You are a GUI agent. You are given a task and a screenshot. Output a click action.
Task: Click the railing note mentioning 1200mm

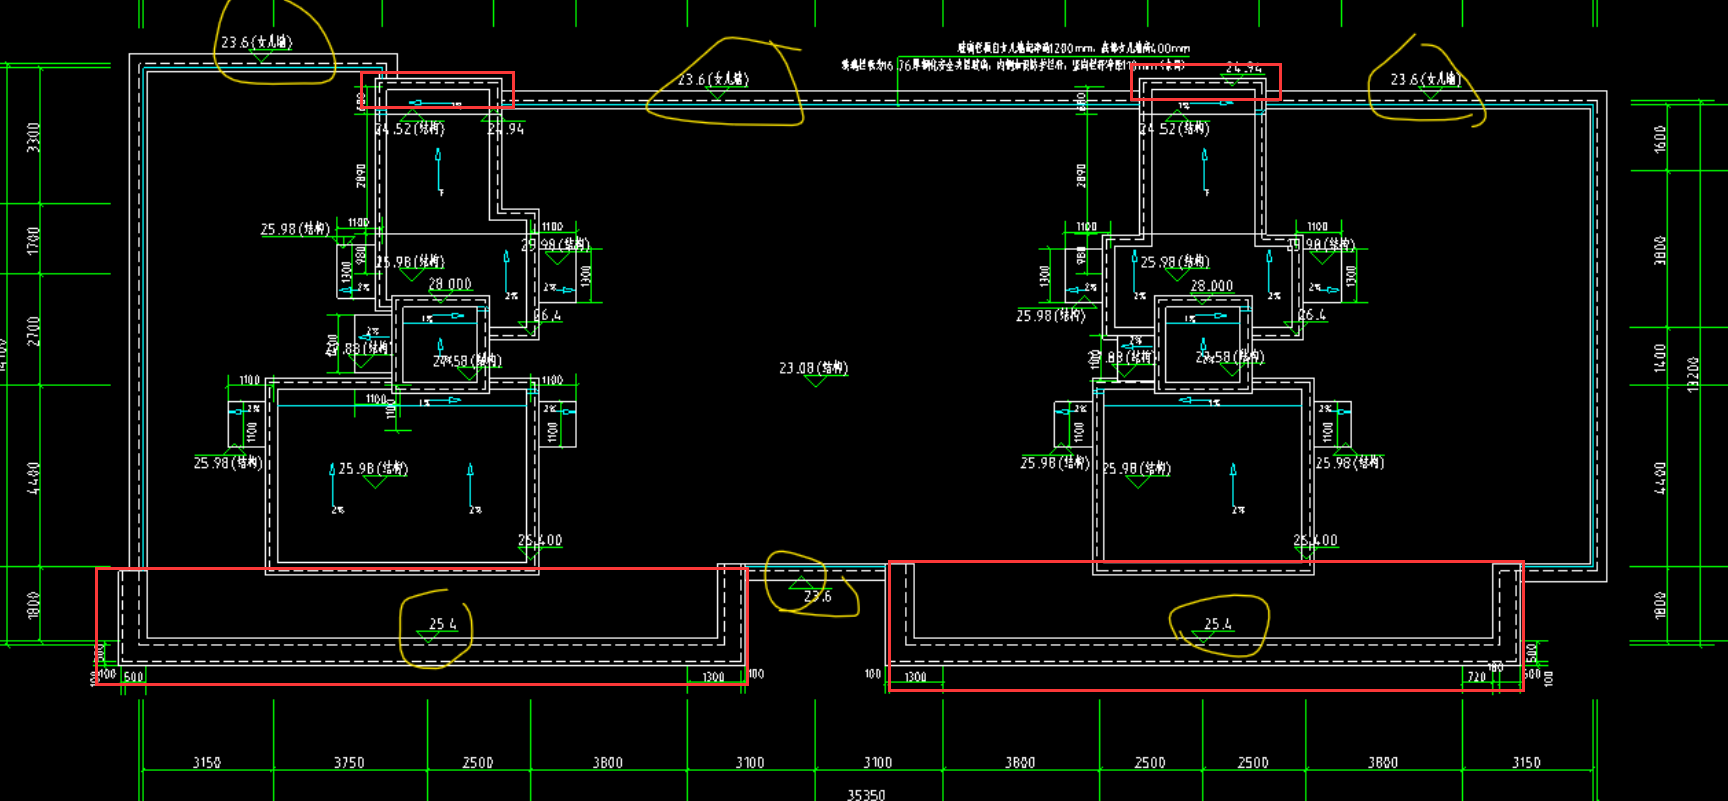(x=1073, y=47)
